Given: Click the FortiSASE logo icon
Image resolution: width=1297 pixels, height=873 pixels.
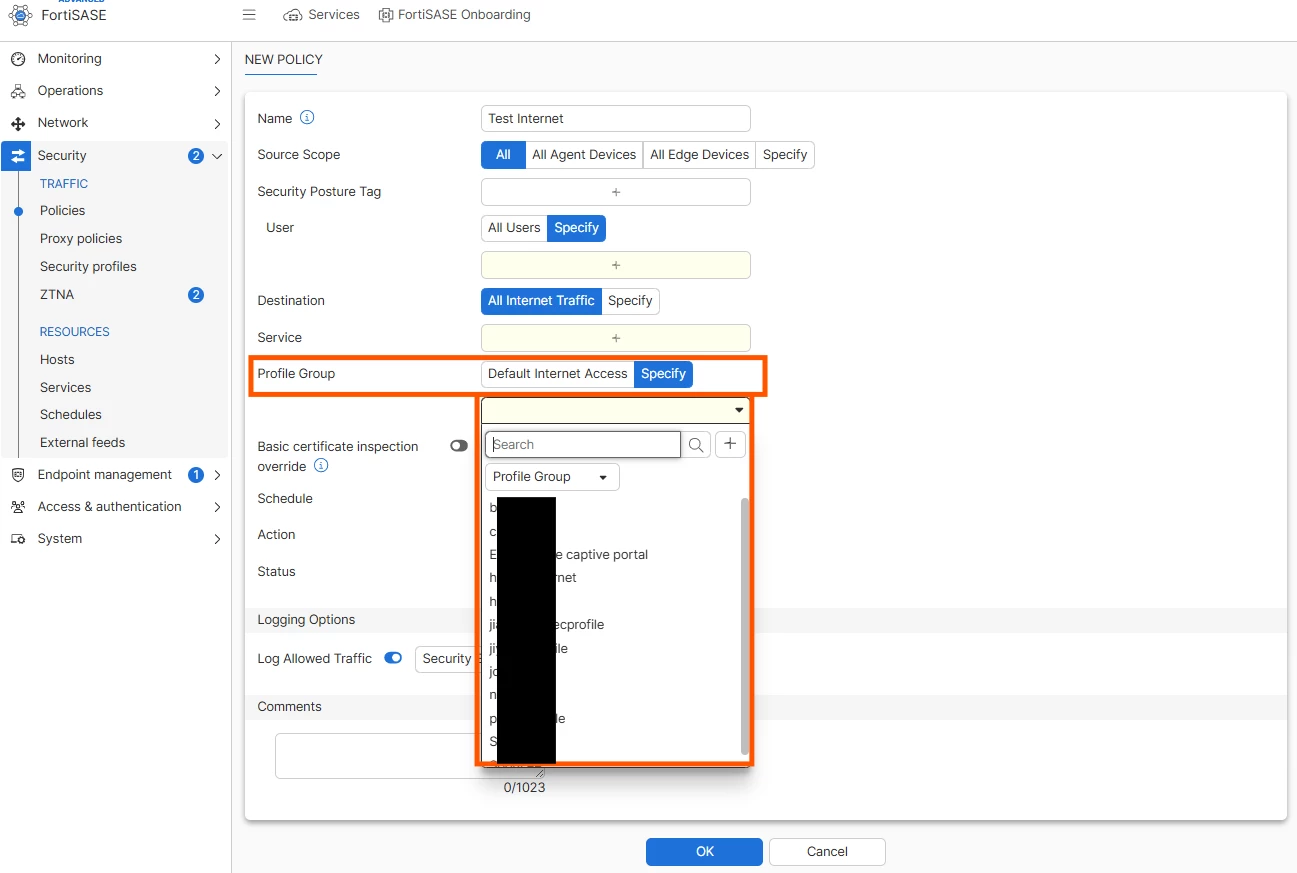Looking at the screenshot, I should pyautogui.click(x=19, y=15).
